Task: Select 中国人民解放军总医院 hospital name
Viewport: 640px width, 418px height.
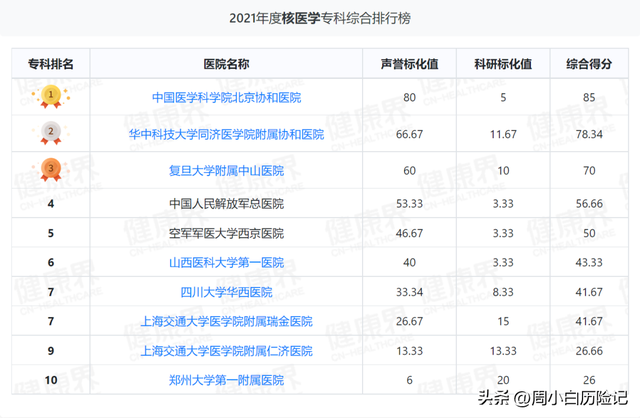Action: [x=227, y=204]
